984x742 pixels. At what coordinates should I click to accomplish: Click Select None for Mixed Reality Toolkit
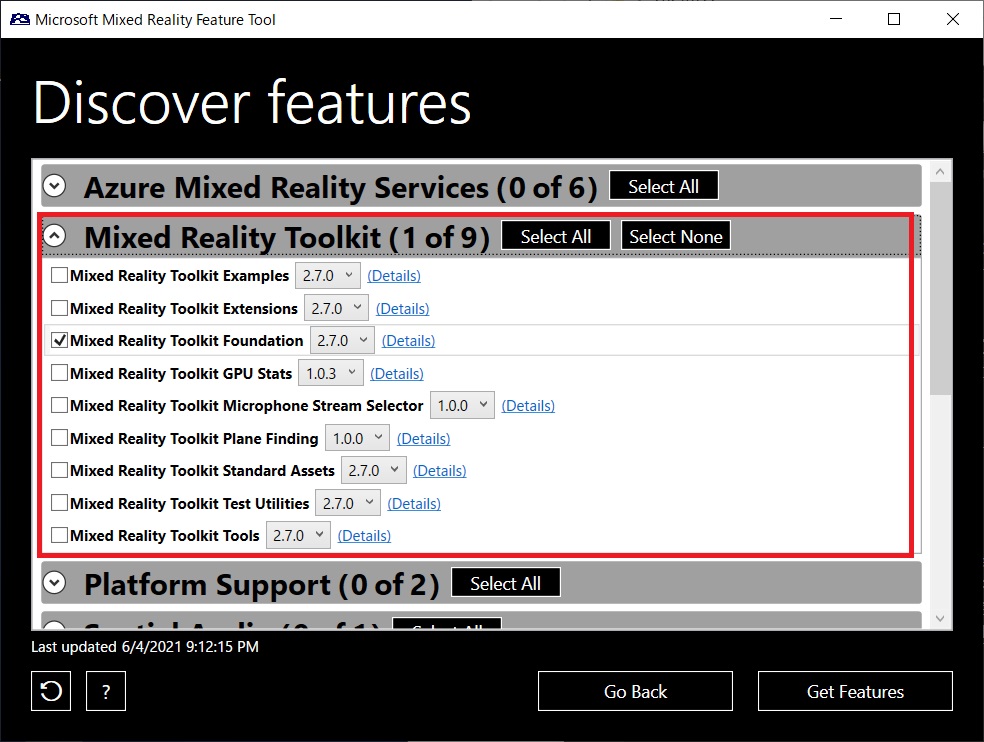[x=675, y=236]
